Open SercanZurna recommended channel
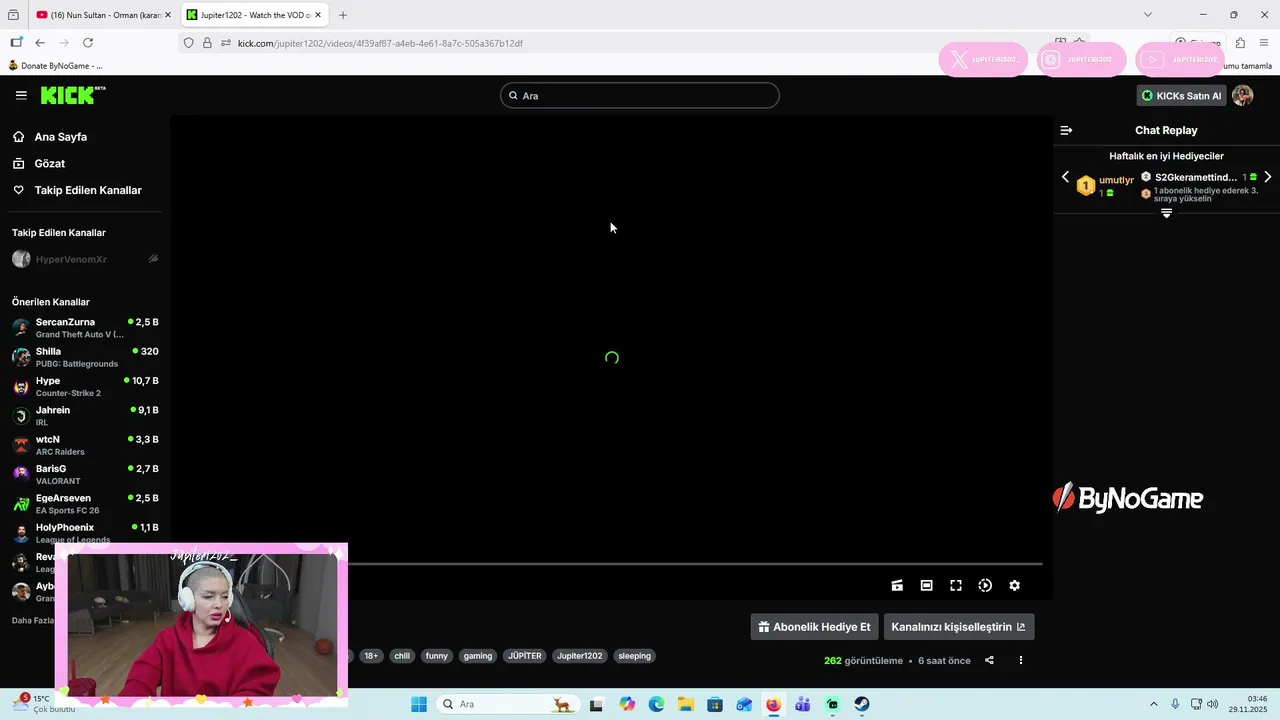The image size is (1280, 720). 84,328
